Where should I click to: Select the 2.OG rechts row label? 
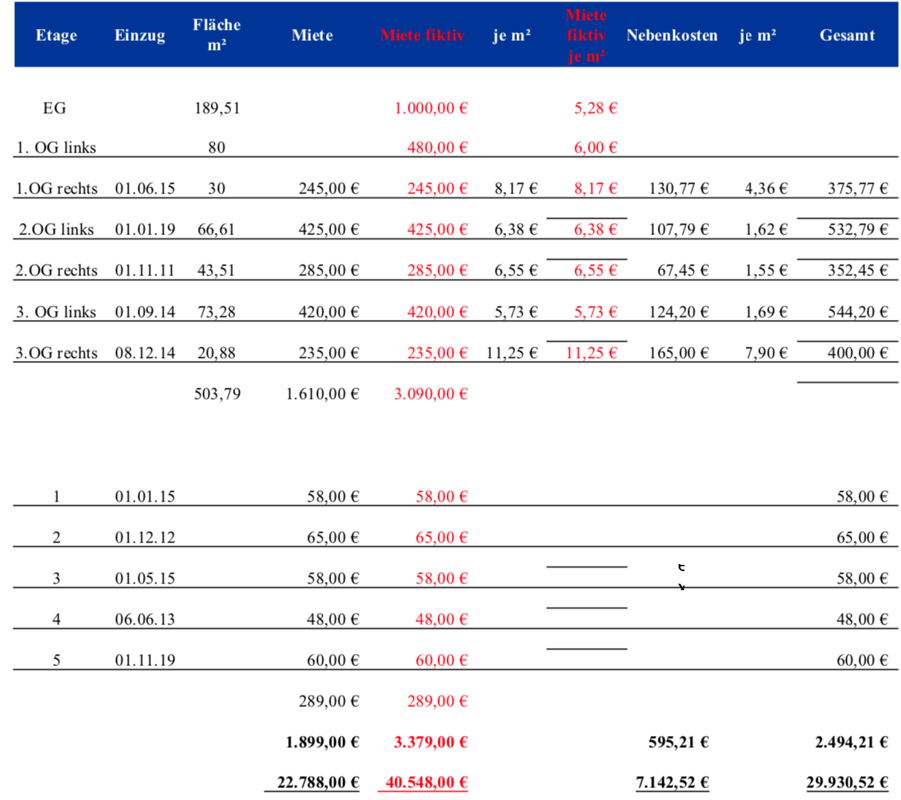coord(56,270)
